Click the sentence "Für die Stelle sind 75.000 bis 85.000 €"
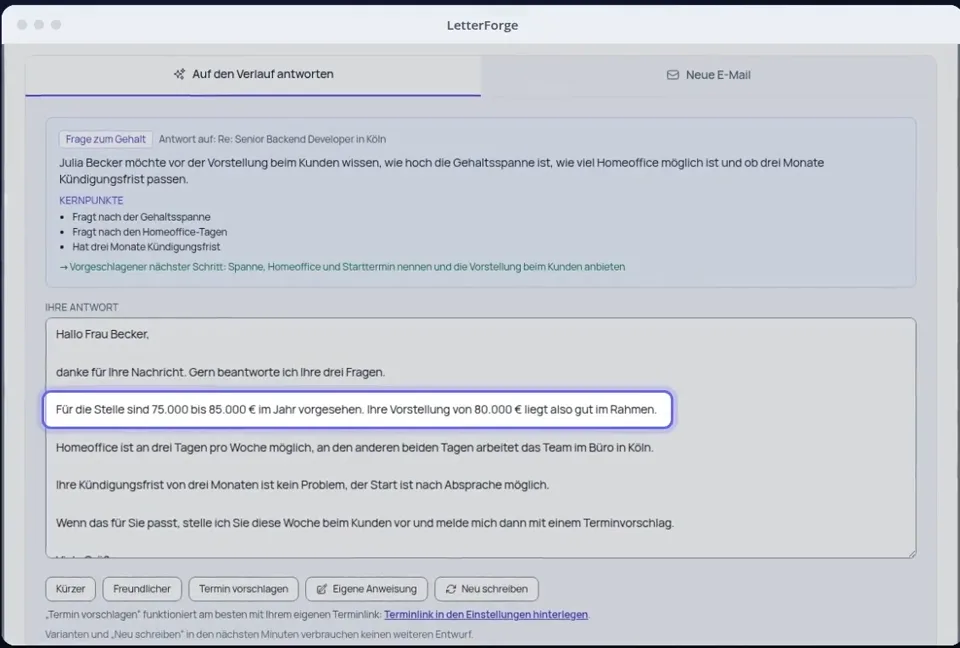 tap(358, 409)
